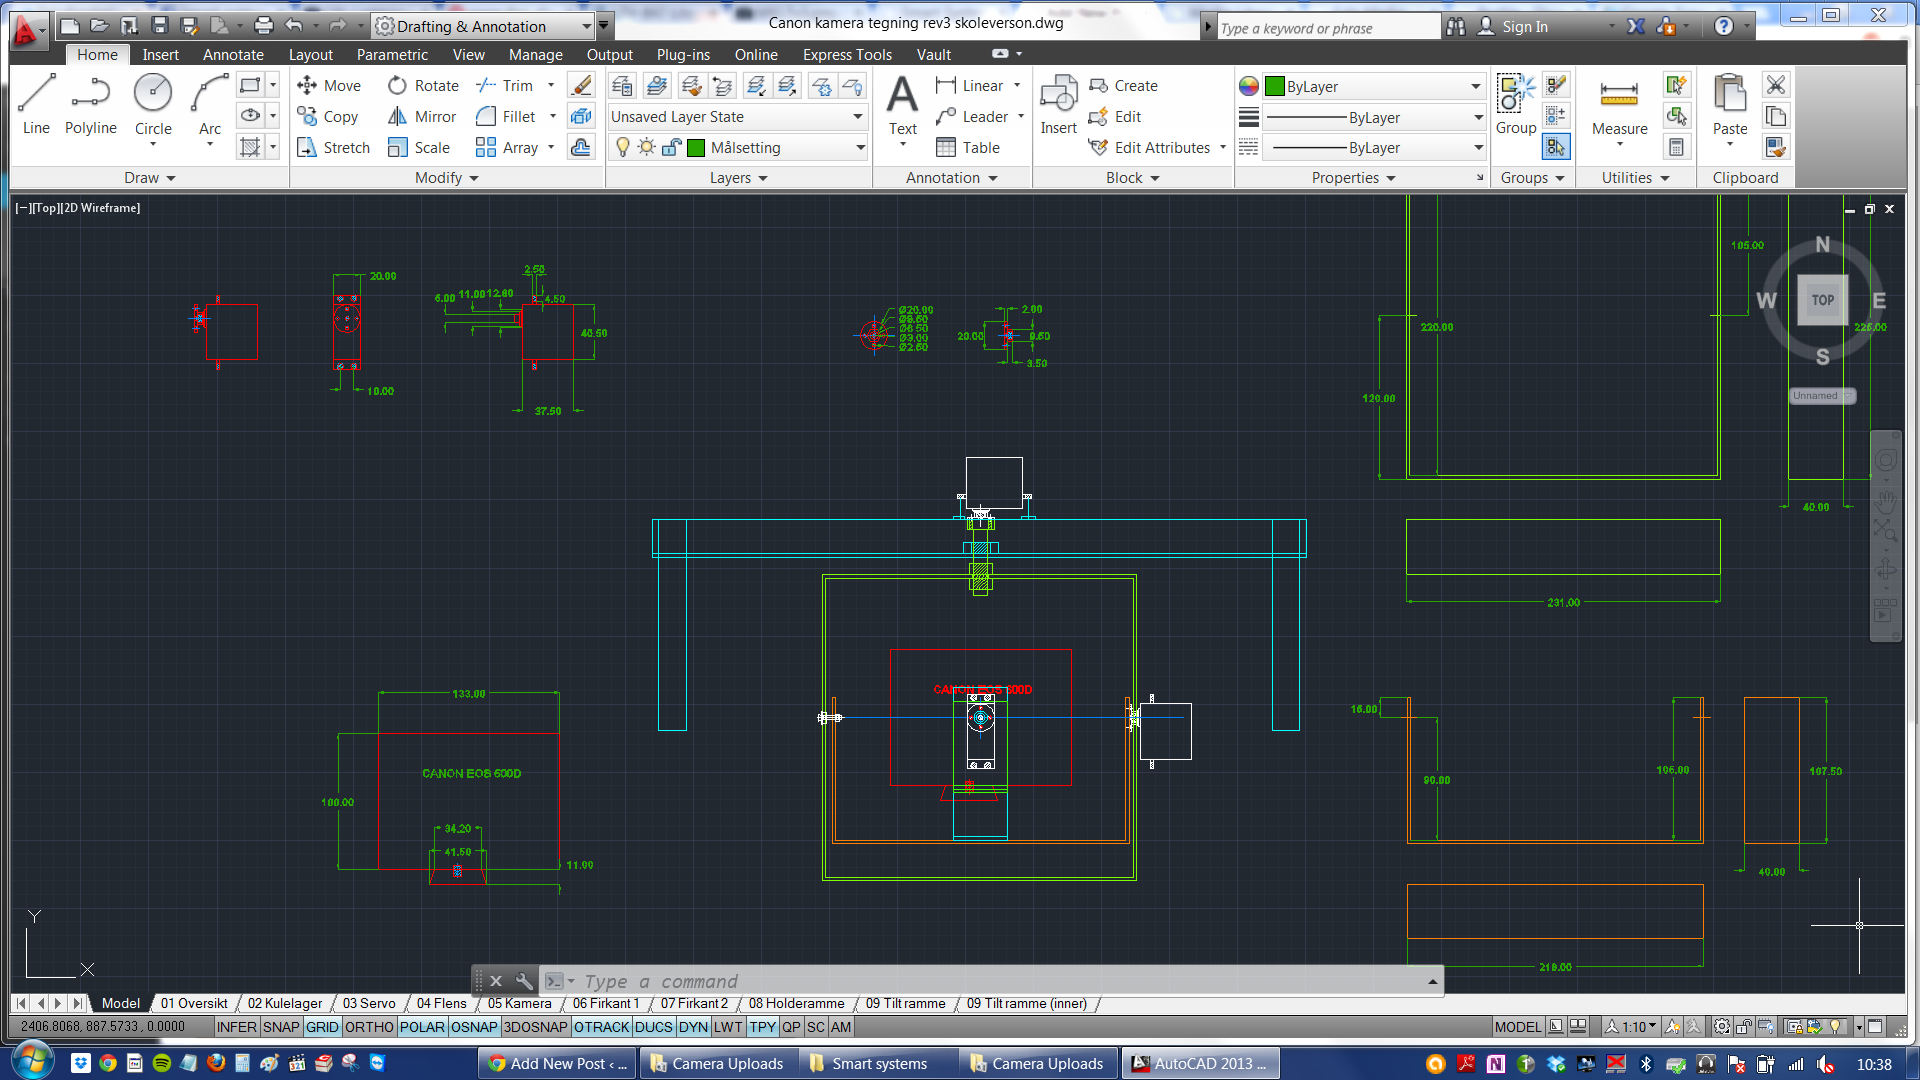Toggle POLAR tracking in status bar
Screen dimensions: 1920x1080
(422, 1027)
